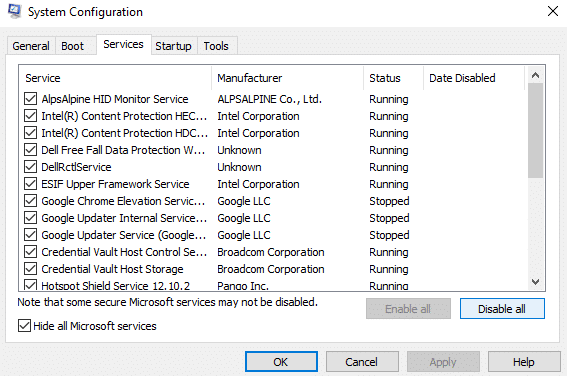Image resolution: width=567 pixels, height=376 pixels.
Task: Click ALPSALPINE Co., Ltd. manufacturer cell
Action: tap(269, 99)
